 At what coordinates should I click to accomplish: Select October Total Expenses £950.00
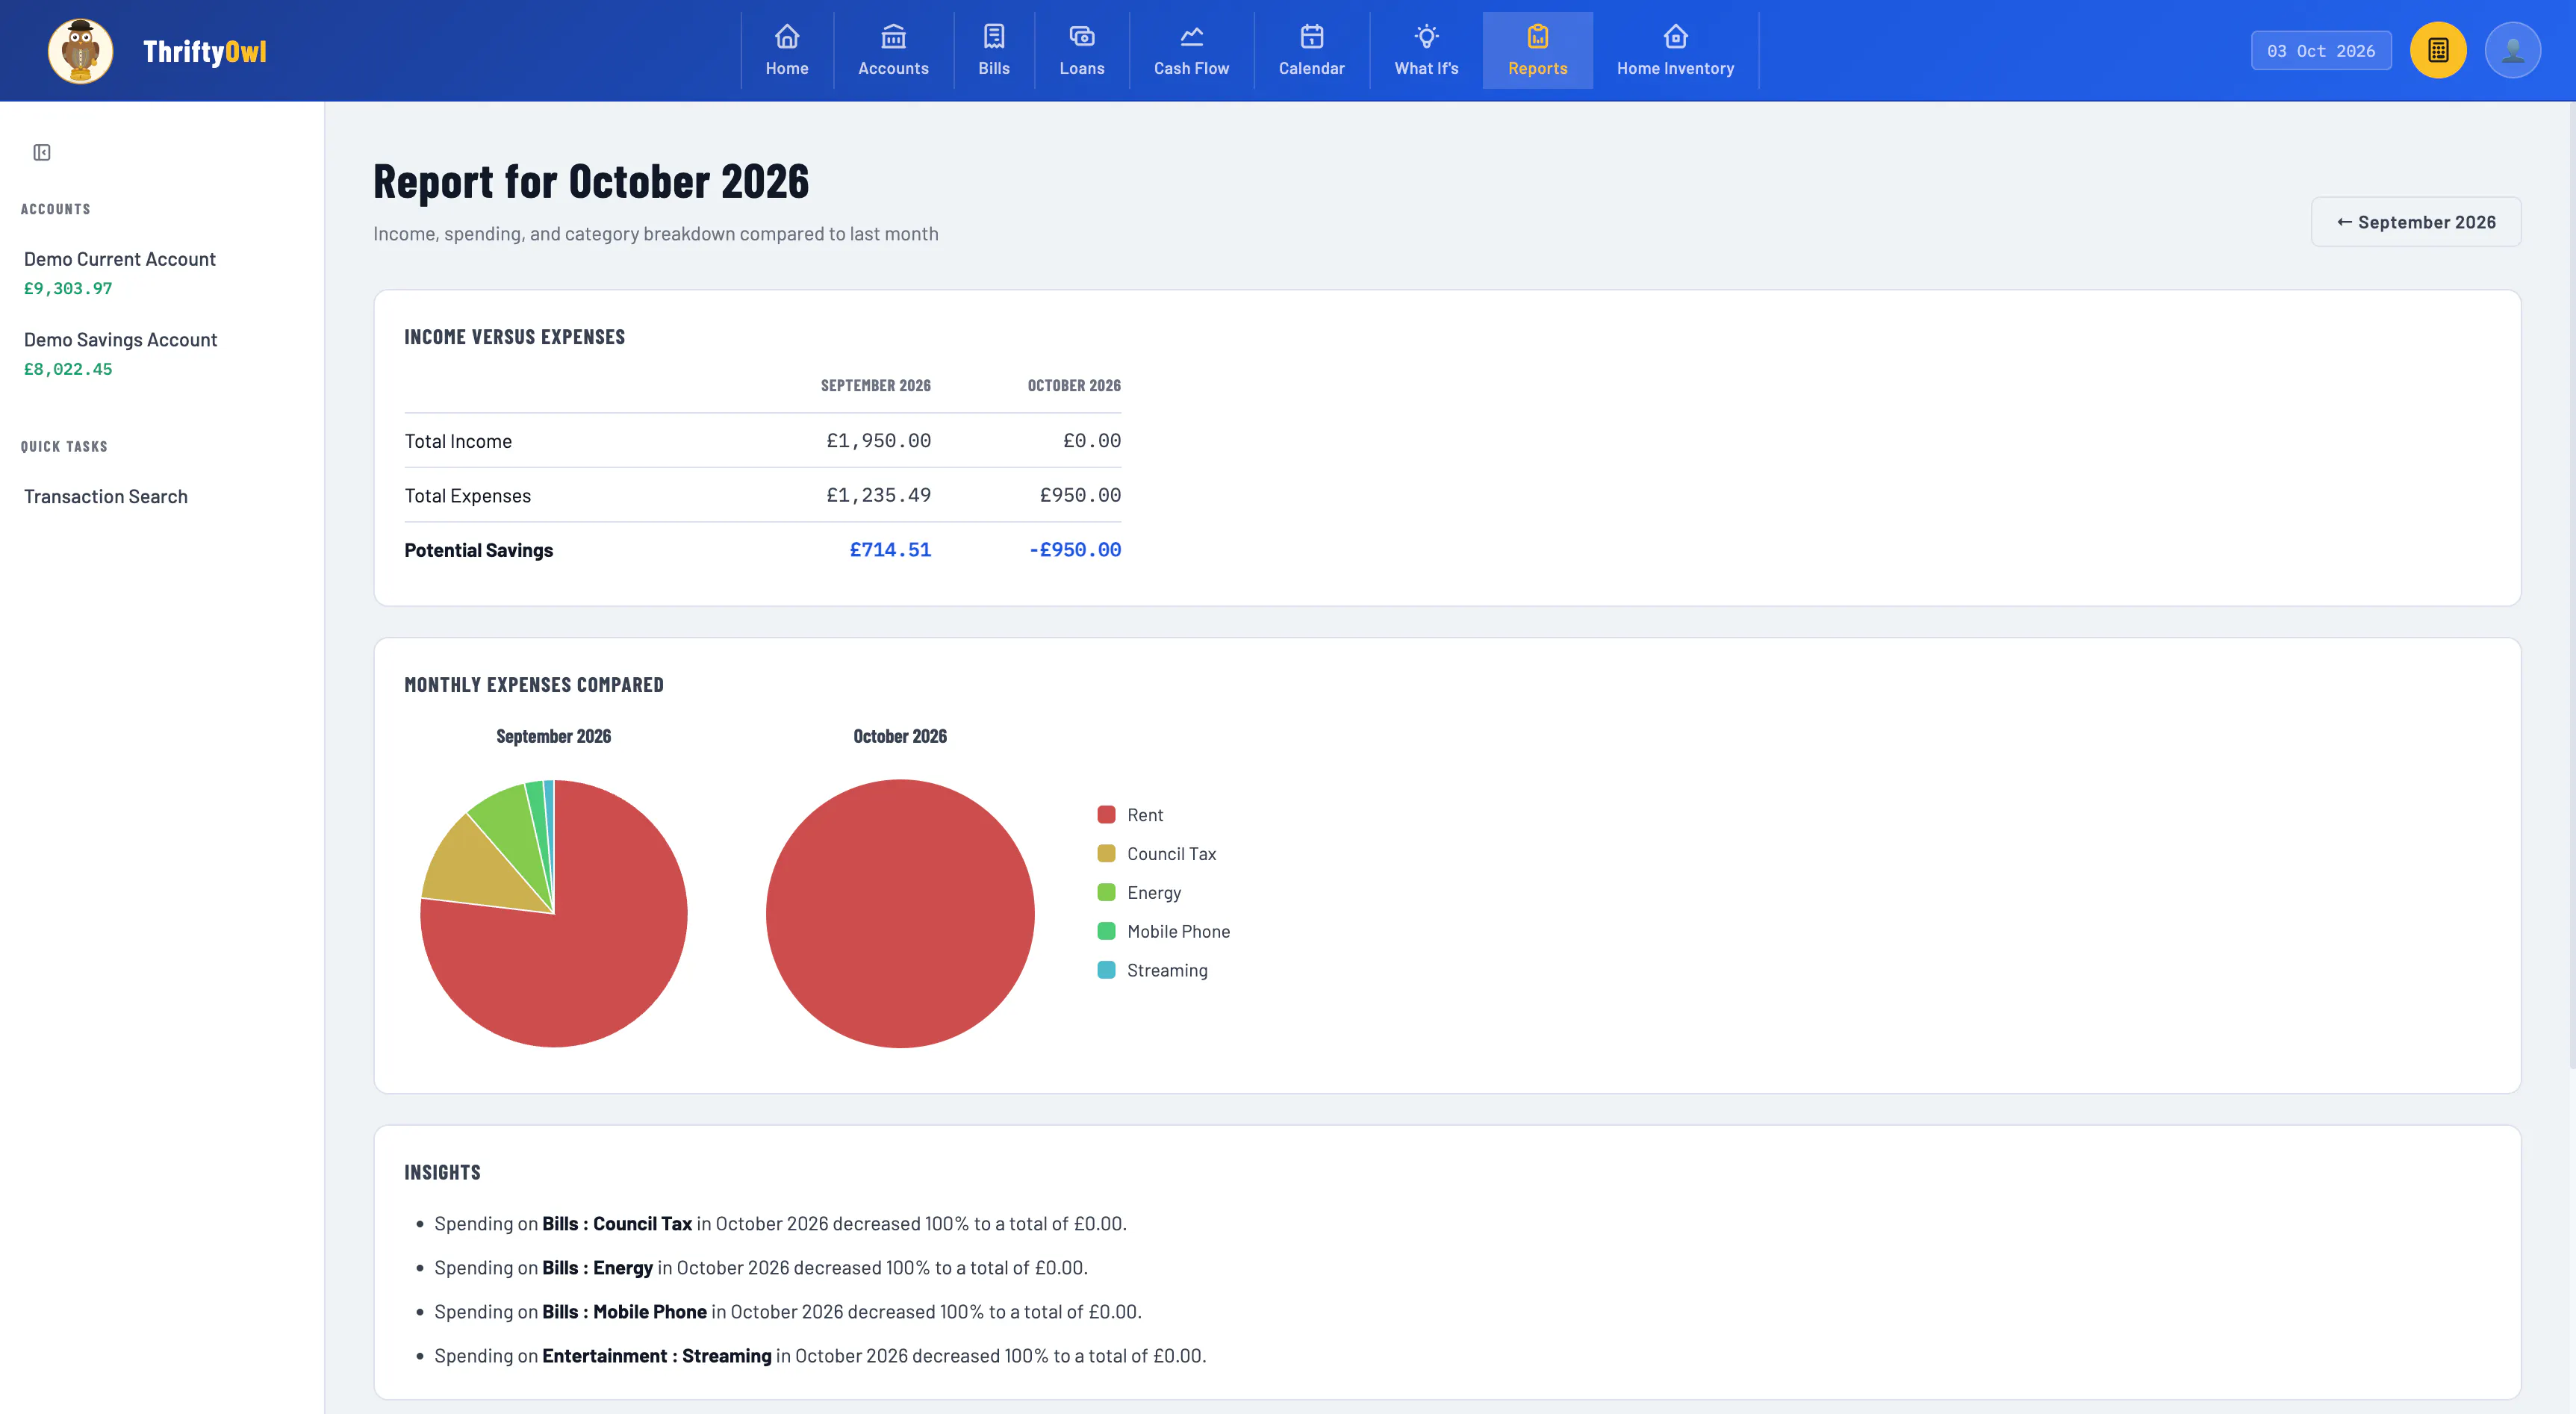(1080, 495)
